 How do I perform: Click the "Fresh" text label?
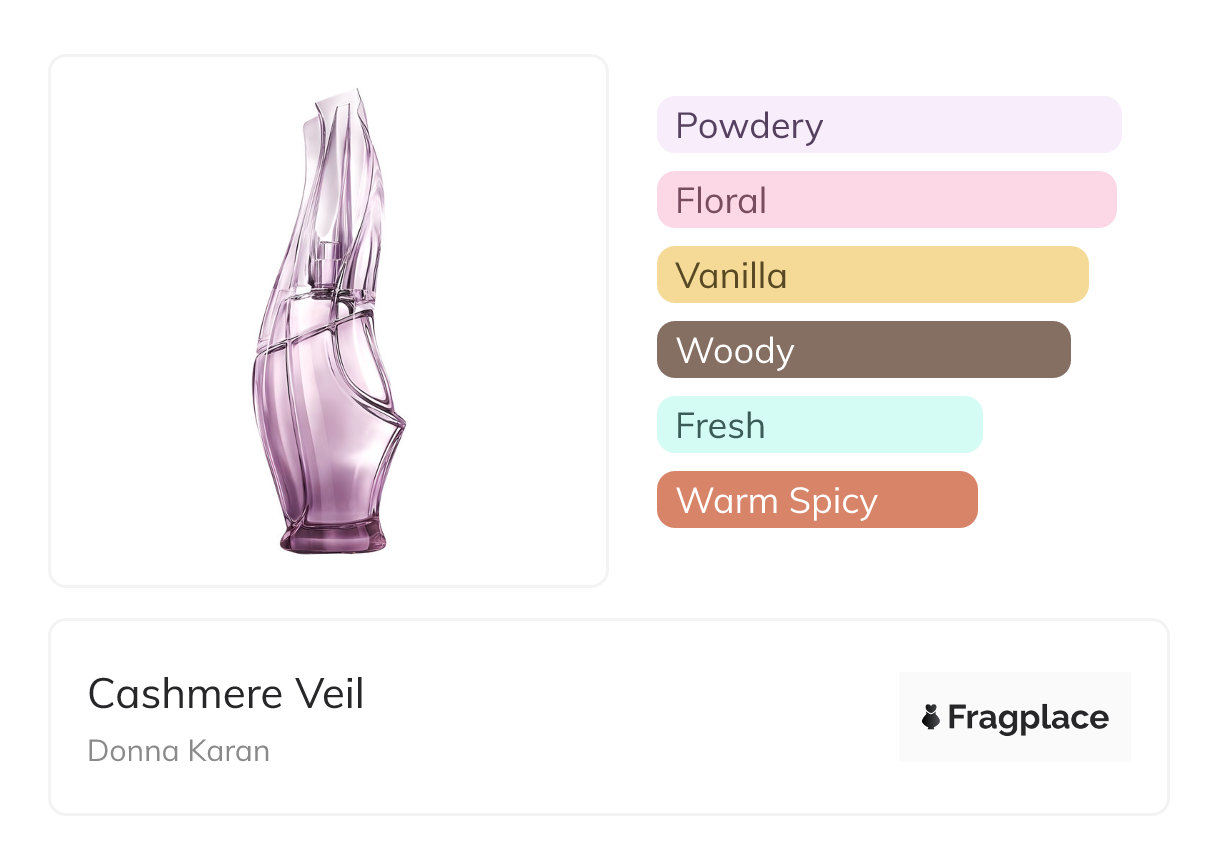point(720,426)
